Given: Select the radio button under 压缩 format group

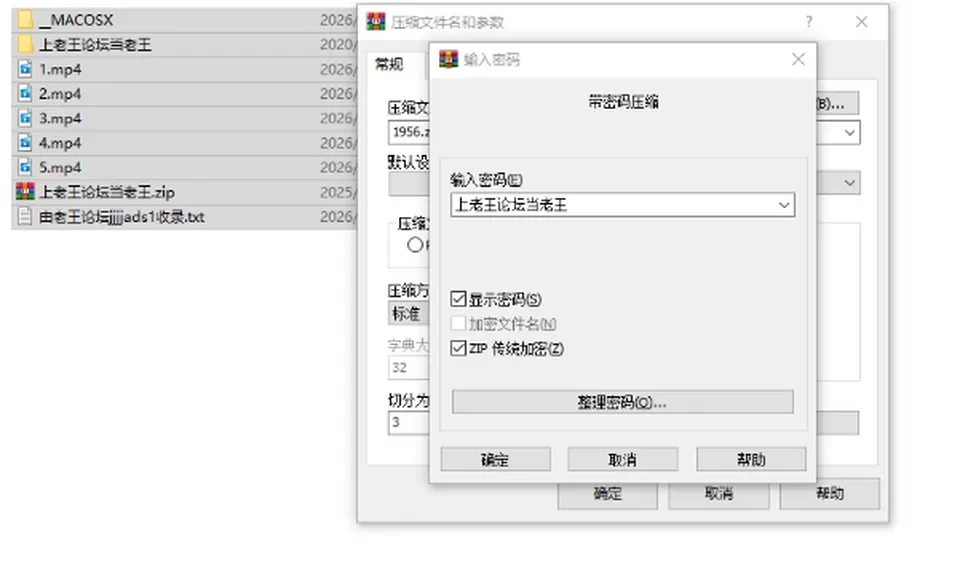Looking at the screenshot, I should (x=415, y=245).
